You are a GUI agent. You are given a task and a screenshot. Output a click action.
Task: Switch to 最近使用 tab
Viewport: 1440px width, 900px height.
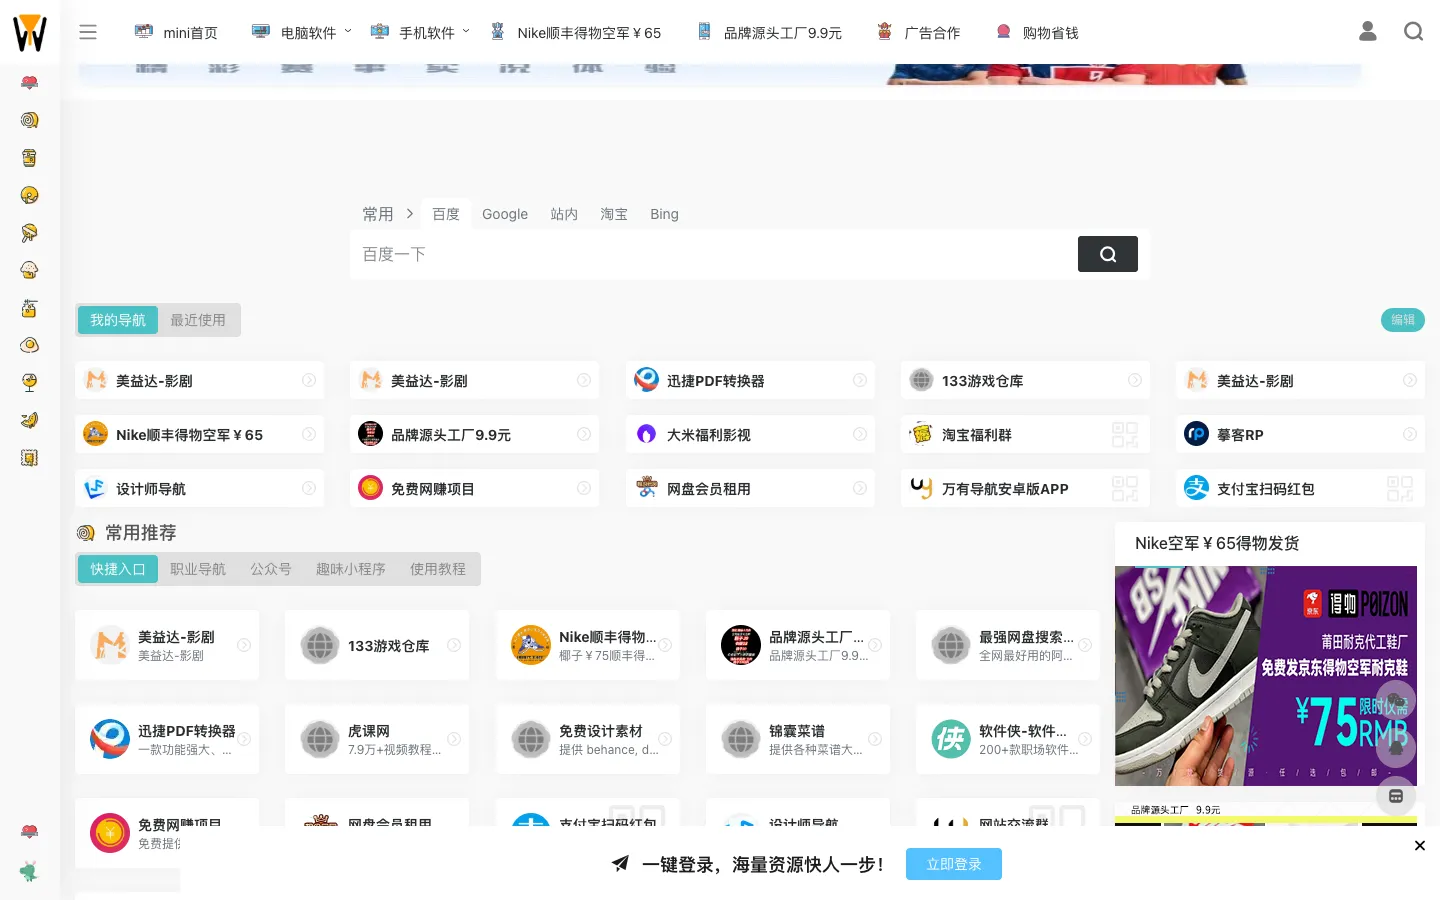coord(198,320)
